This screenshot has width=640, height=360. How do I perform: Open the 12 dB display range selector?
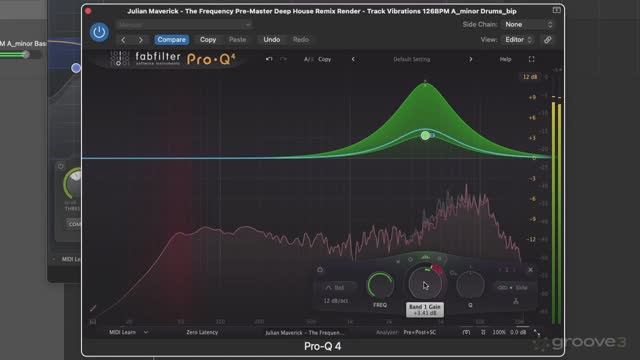pyautogui.click(x=530, y=77)
